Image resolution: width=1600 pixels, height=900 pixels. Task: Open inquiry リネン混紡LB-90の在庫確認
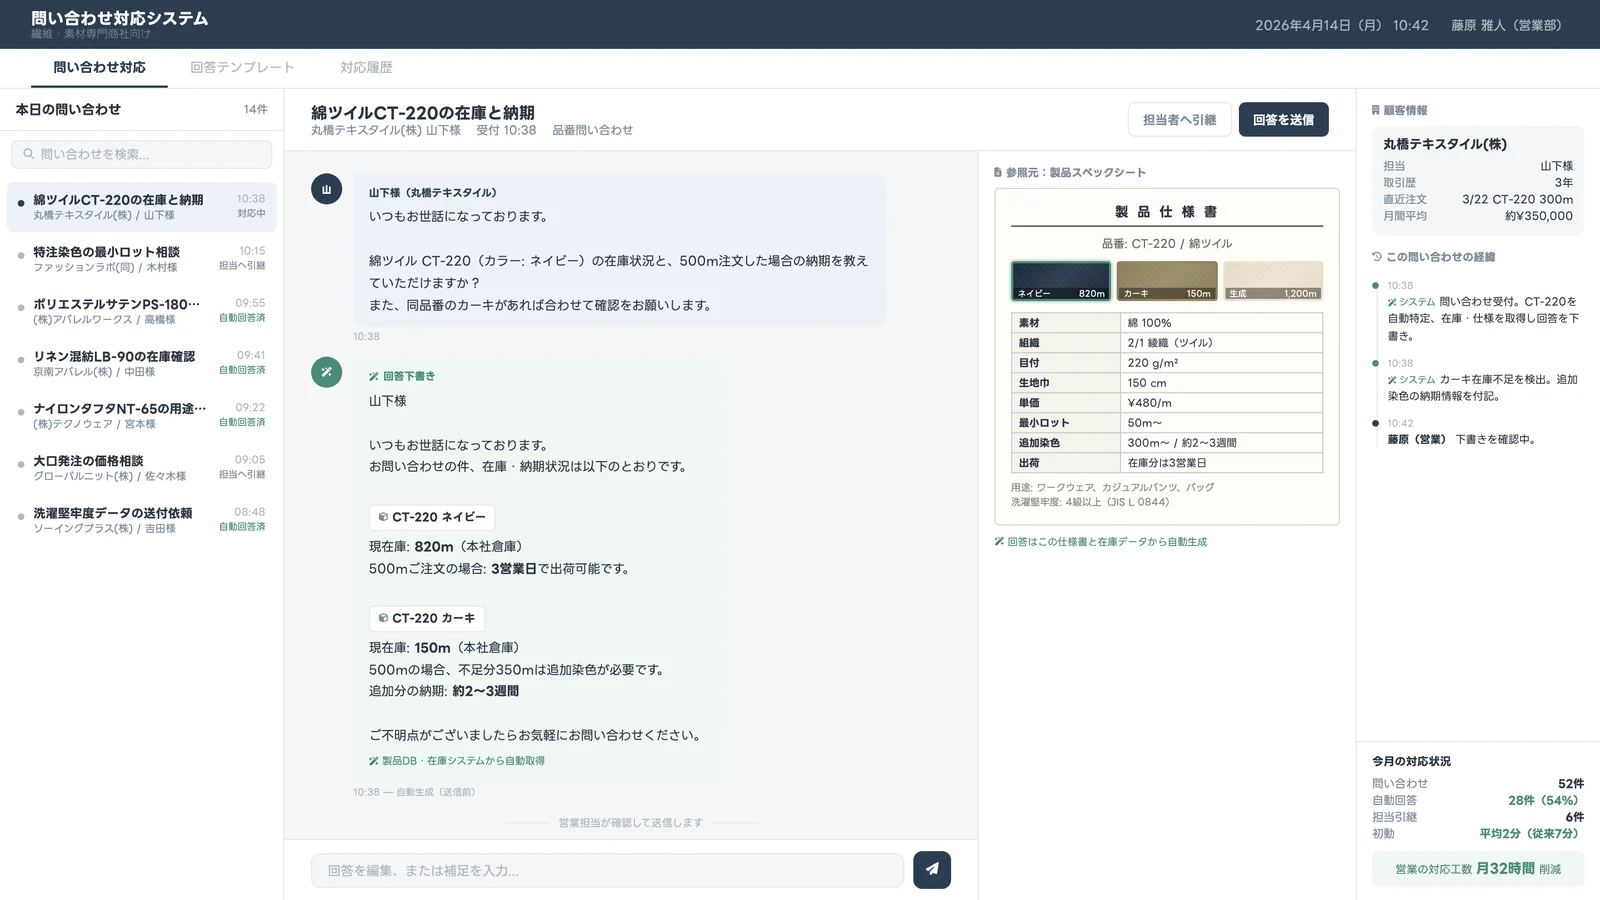[141, 363]
